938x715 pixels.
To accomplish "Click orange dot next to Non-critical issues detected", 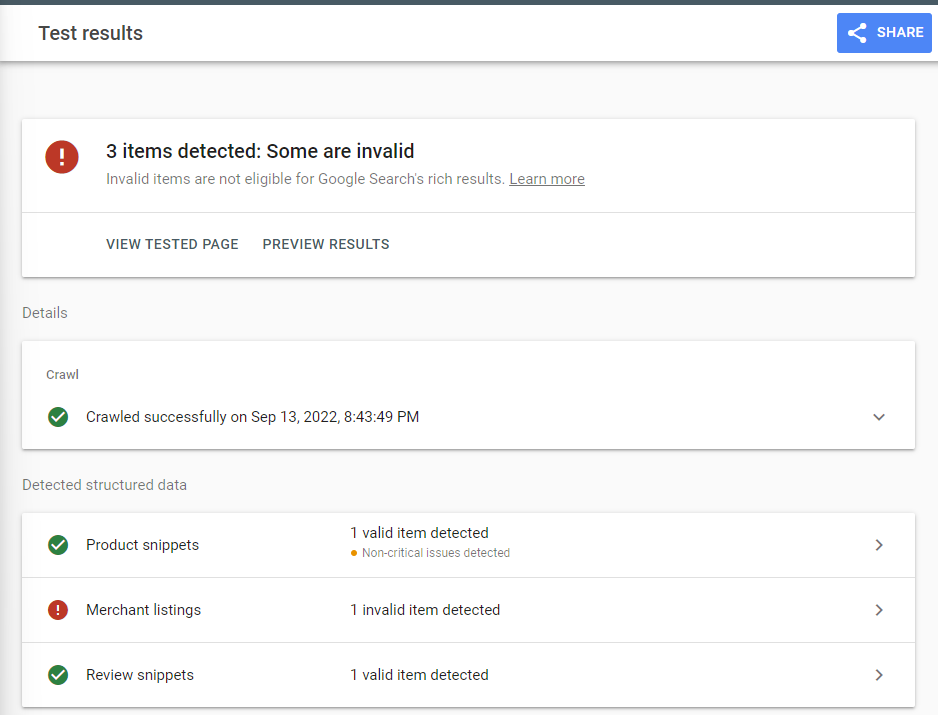I will pyautogui.click(x=354, y=553).
